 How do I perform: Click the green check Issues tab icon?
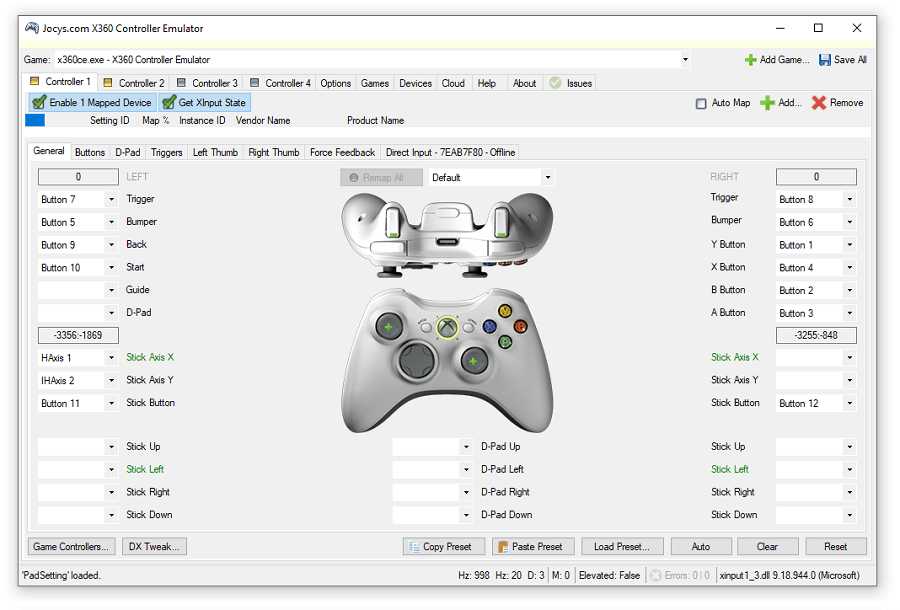coord(555,83)
